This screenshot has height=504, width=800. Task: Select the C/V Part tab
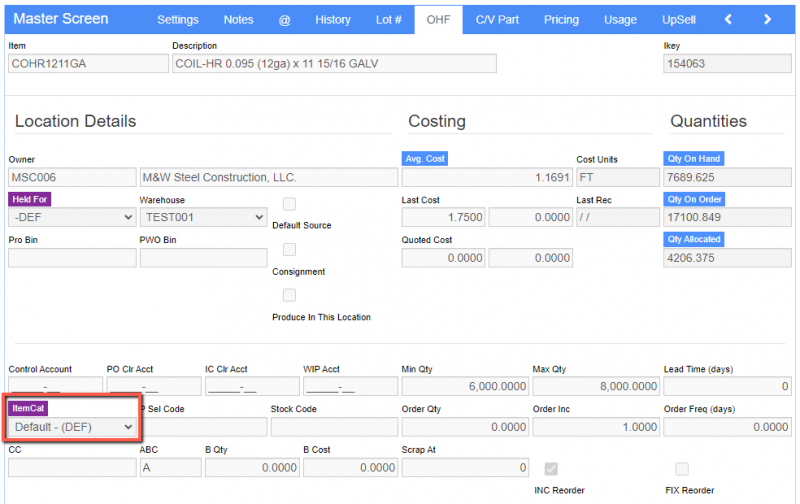click(497, 19)
